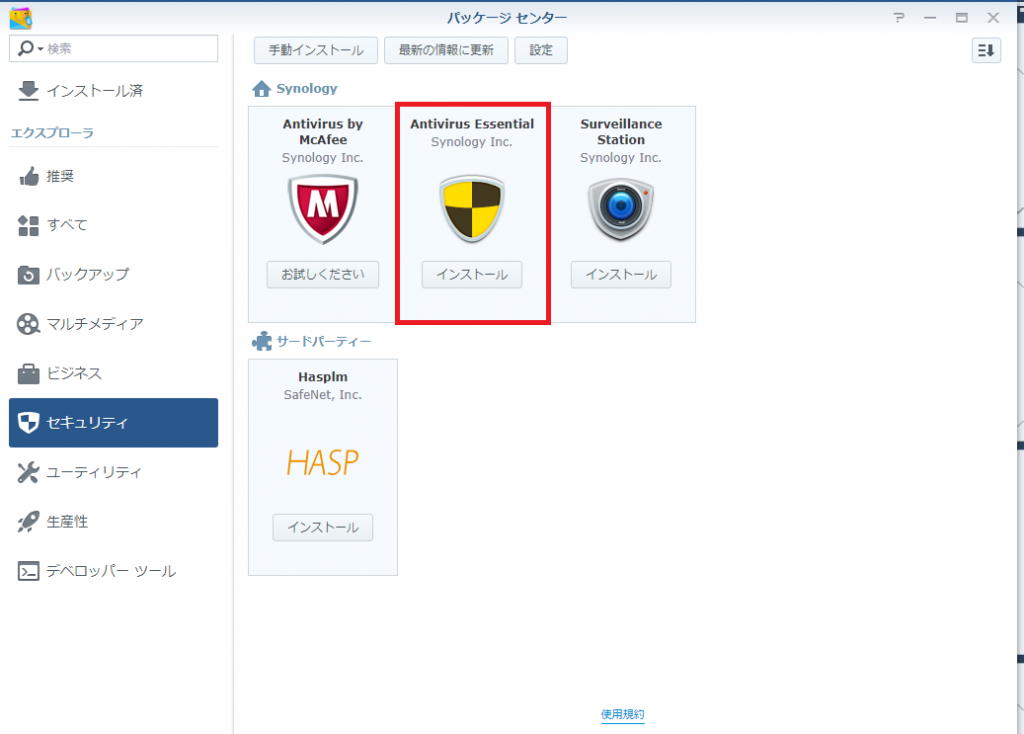Click the terminal icon beside デベロッパー ツール
Viewport: 1024px width, 734px height.
28,571
